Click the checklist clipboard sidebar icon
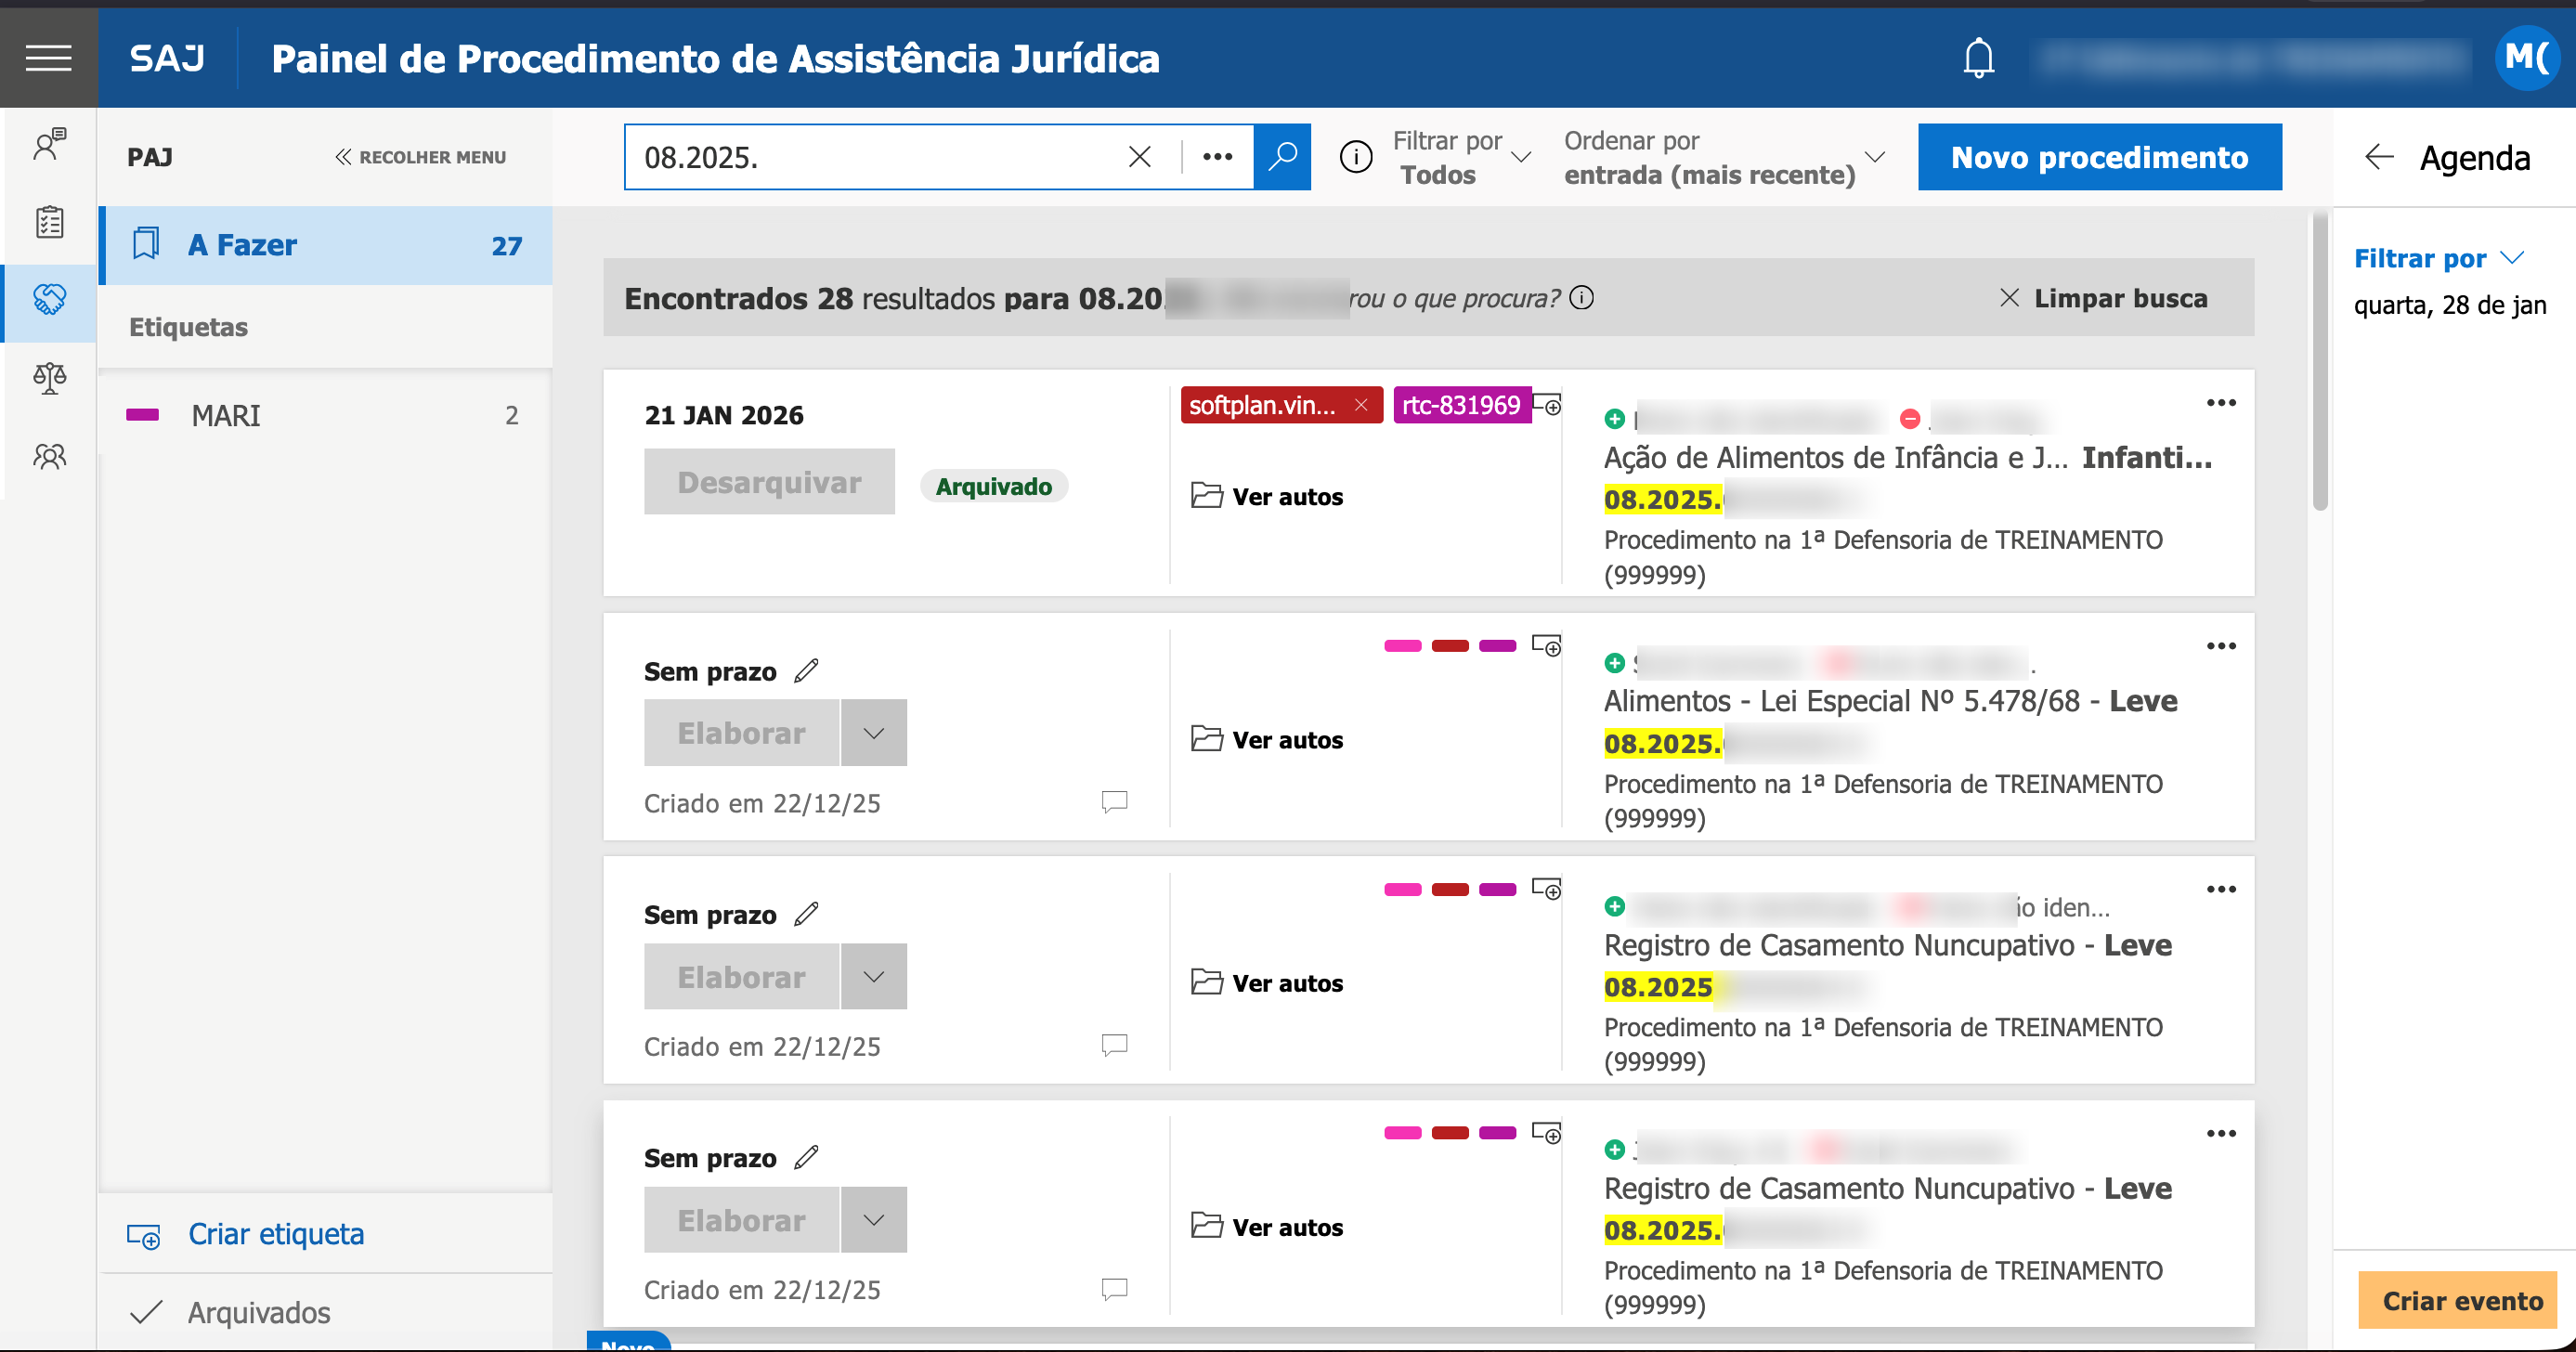This screenshot has height=1352, width=2576. click(x=49, y=221)
